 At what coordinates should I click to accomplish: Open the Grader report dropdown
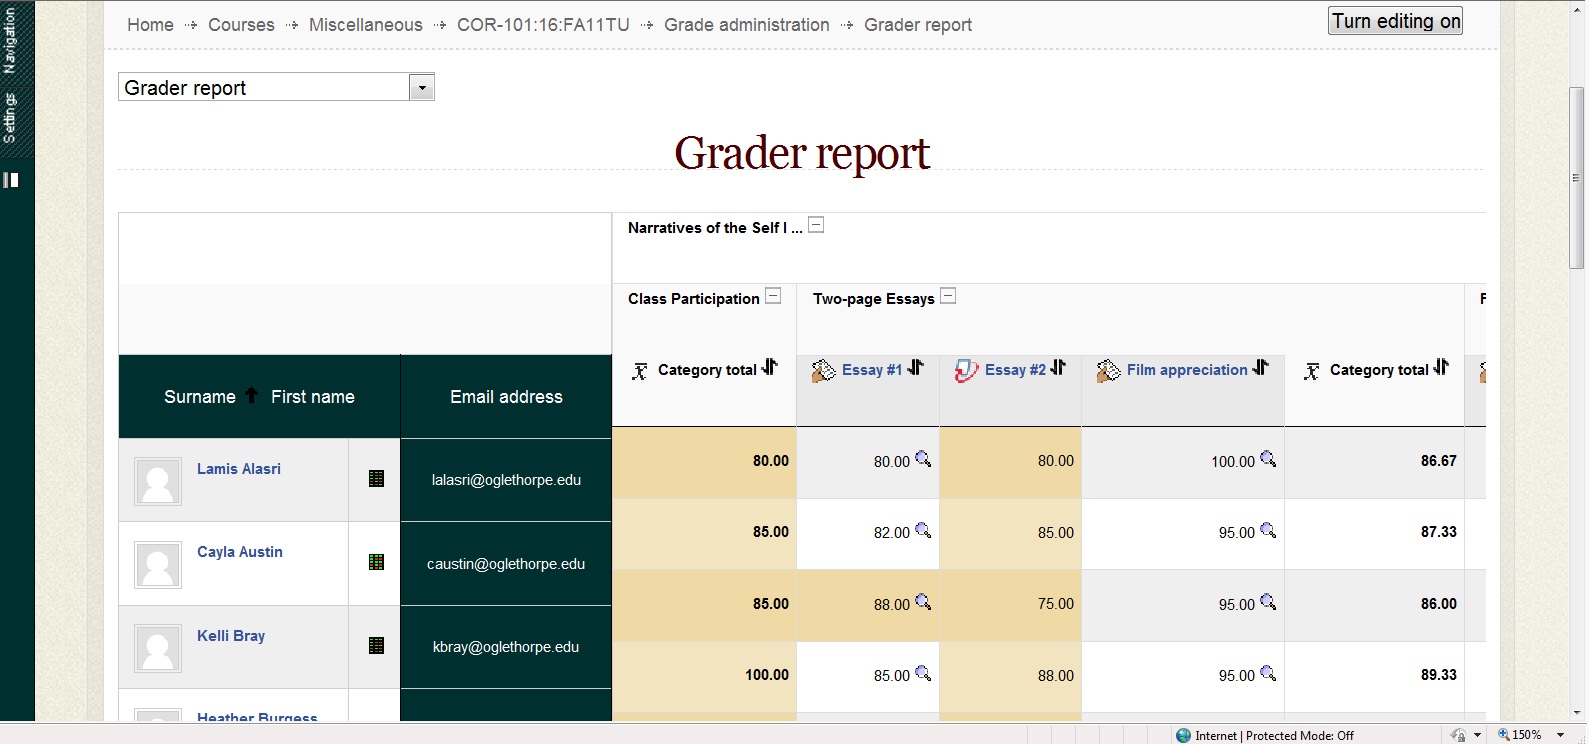(x=276, y=88)
